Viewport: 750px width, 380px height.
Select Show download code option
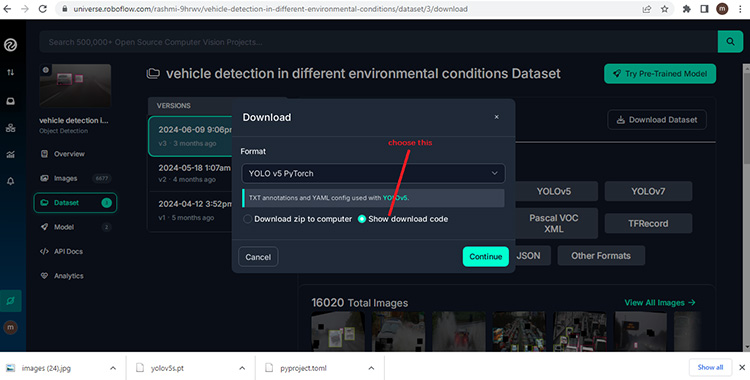[403, 219]
